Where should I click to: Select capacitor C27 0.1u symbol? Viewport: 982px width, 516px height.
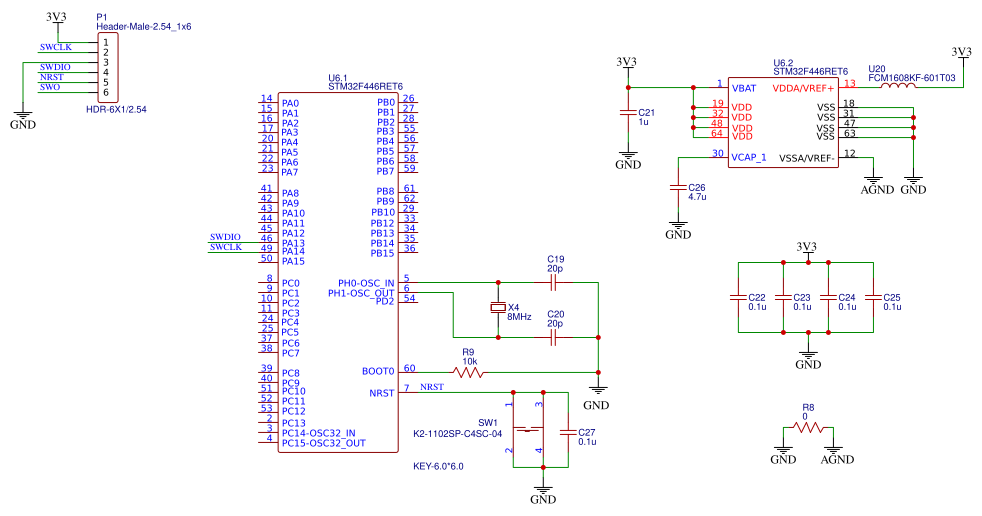click(x=568, y=432)
